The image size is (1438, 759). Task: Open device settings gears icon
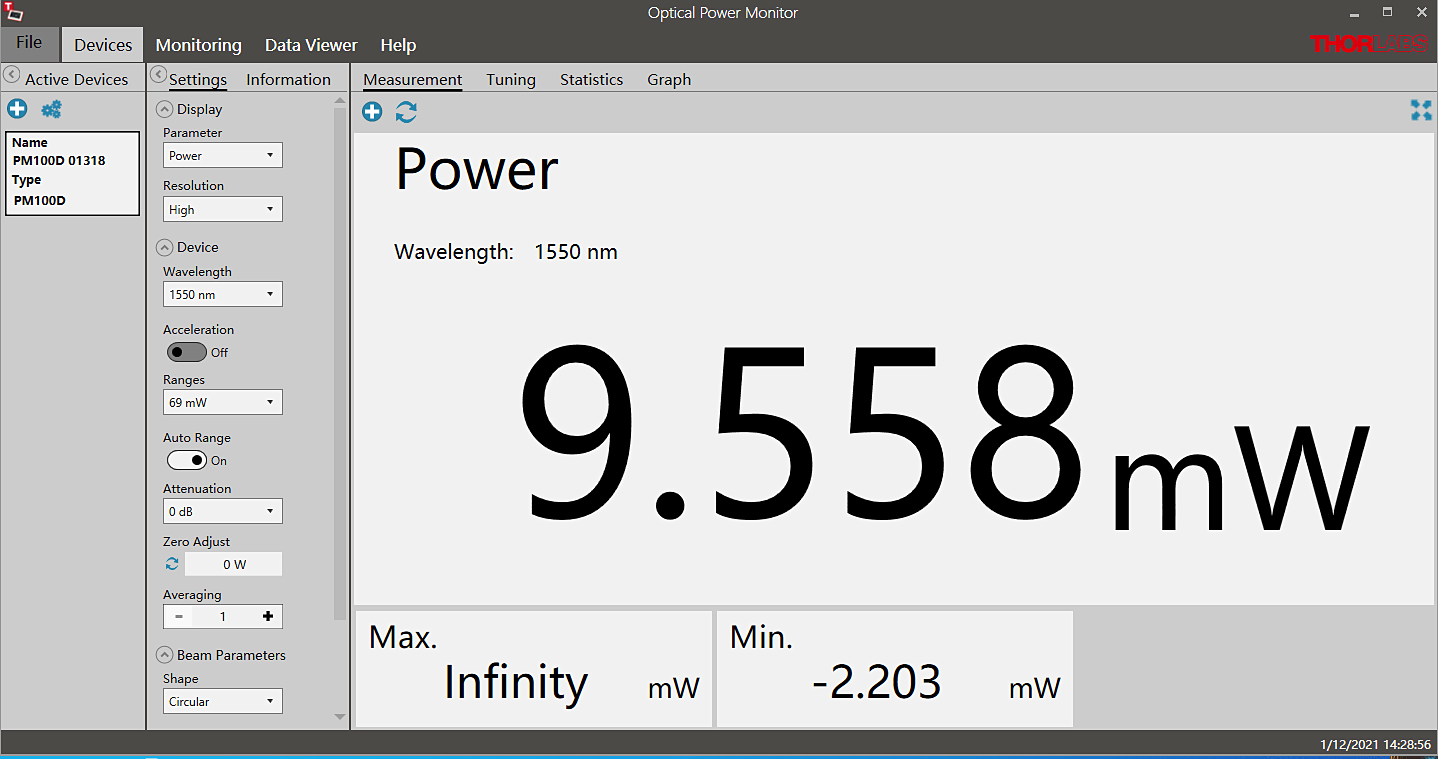click(51, 109)
